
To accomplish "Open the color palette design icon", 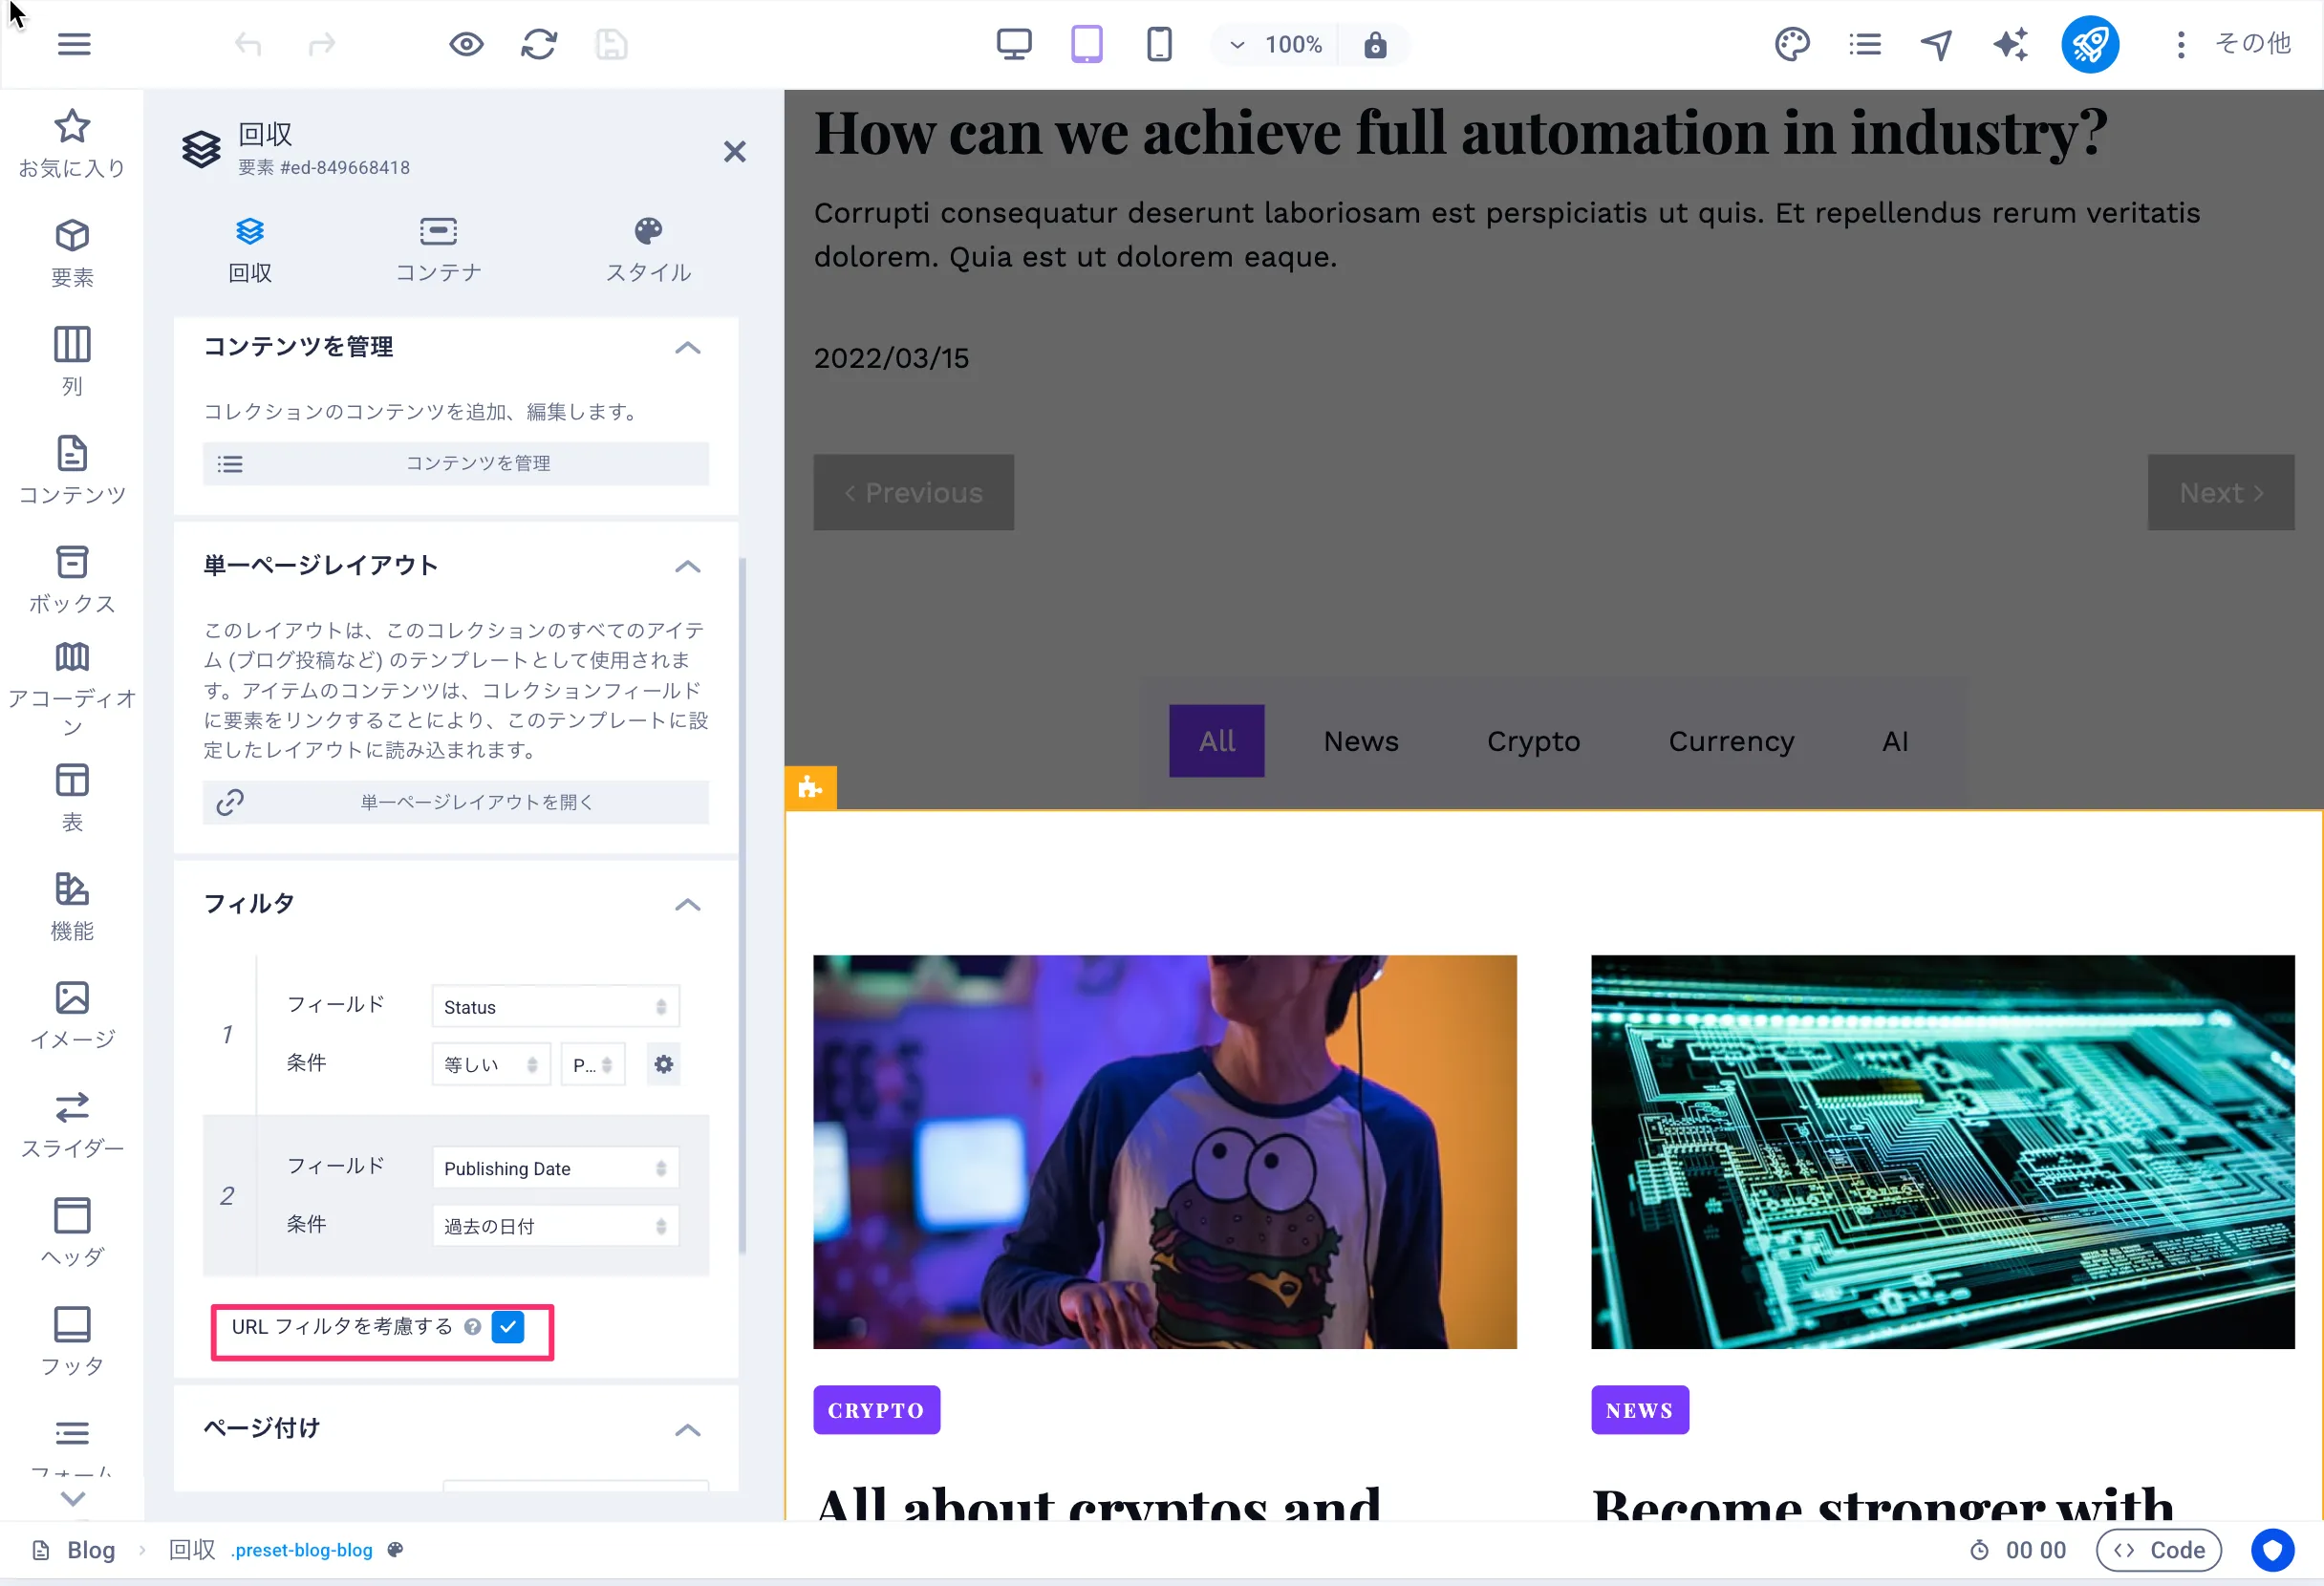I will pyautogui.click(x=1792, y=44).
